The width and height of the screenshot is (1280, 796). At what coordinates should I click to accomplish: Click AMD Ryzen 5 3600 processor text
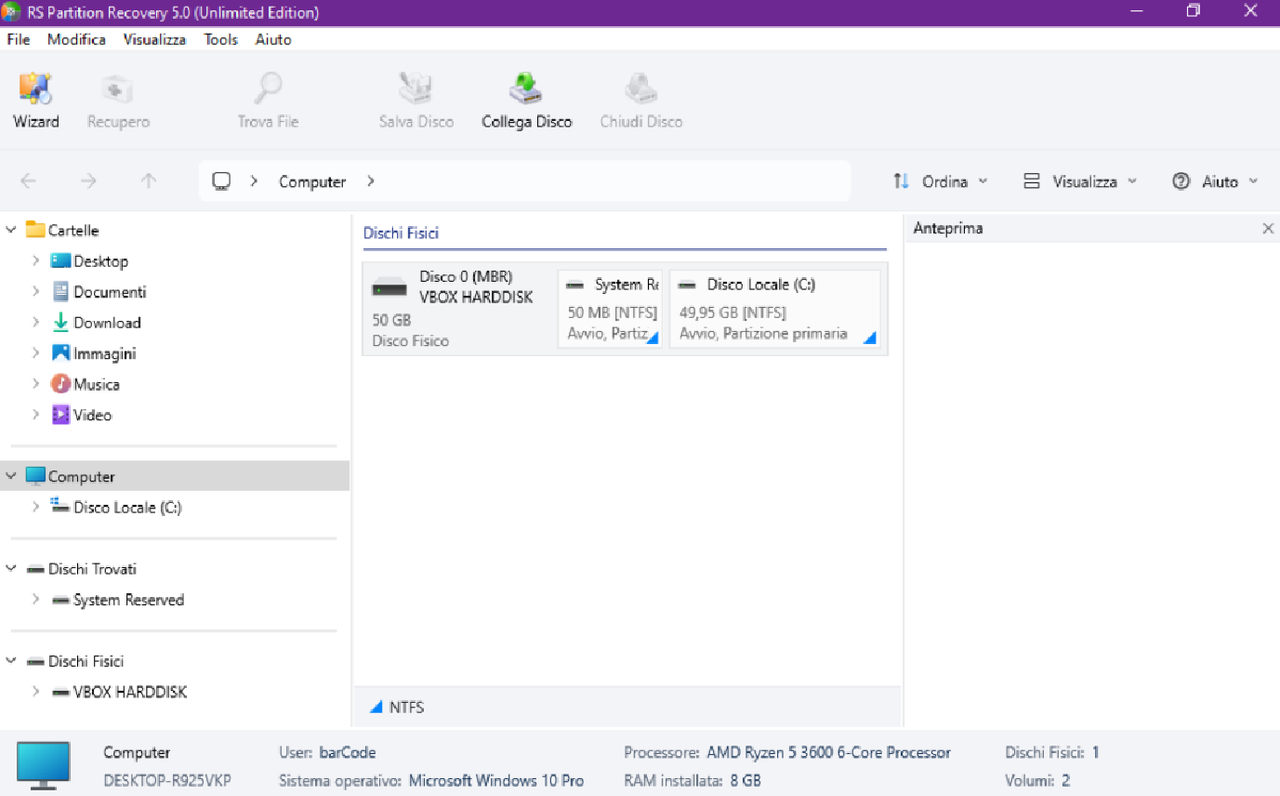pyautogui.click(x=828, y=752)
